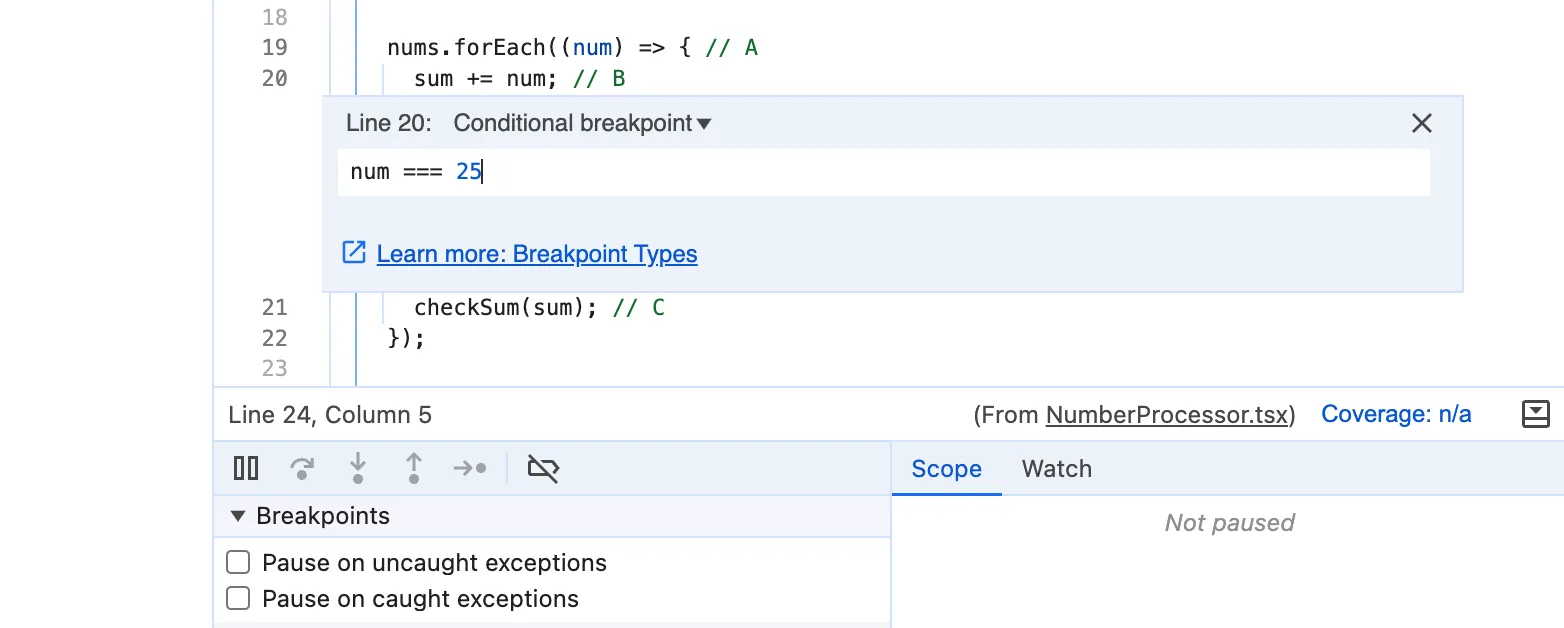Viewport: 1564px width, 628px height.
Task: Click the 'Not paused' text in Scope
Action: click(1229, 522)
